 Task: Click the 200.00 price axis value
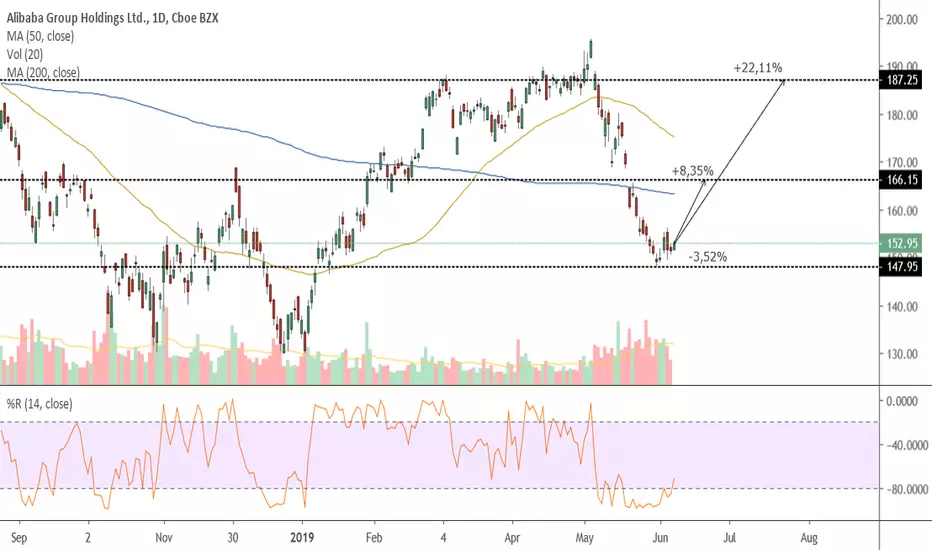point(902,19)
